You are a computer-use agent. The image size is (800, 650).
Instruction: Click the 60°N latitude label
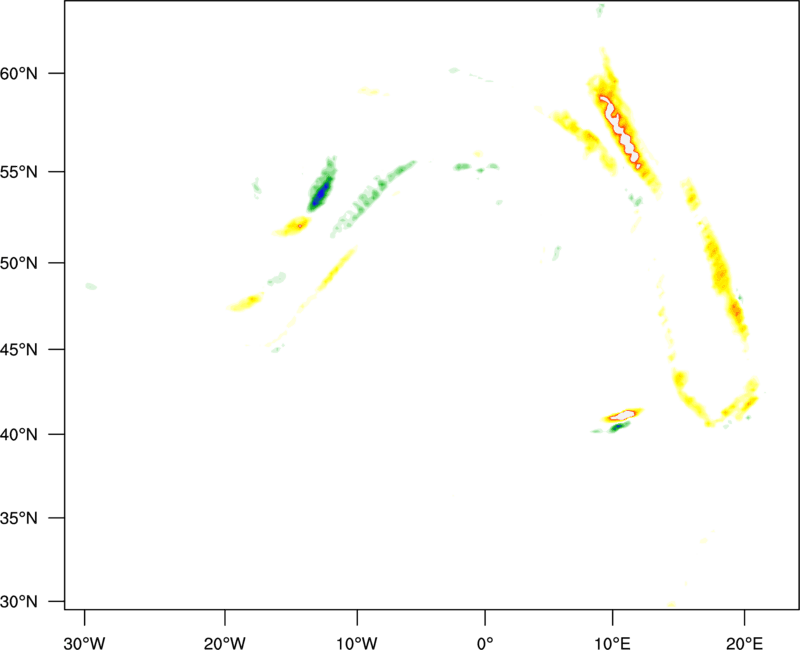pos(19,73)
